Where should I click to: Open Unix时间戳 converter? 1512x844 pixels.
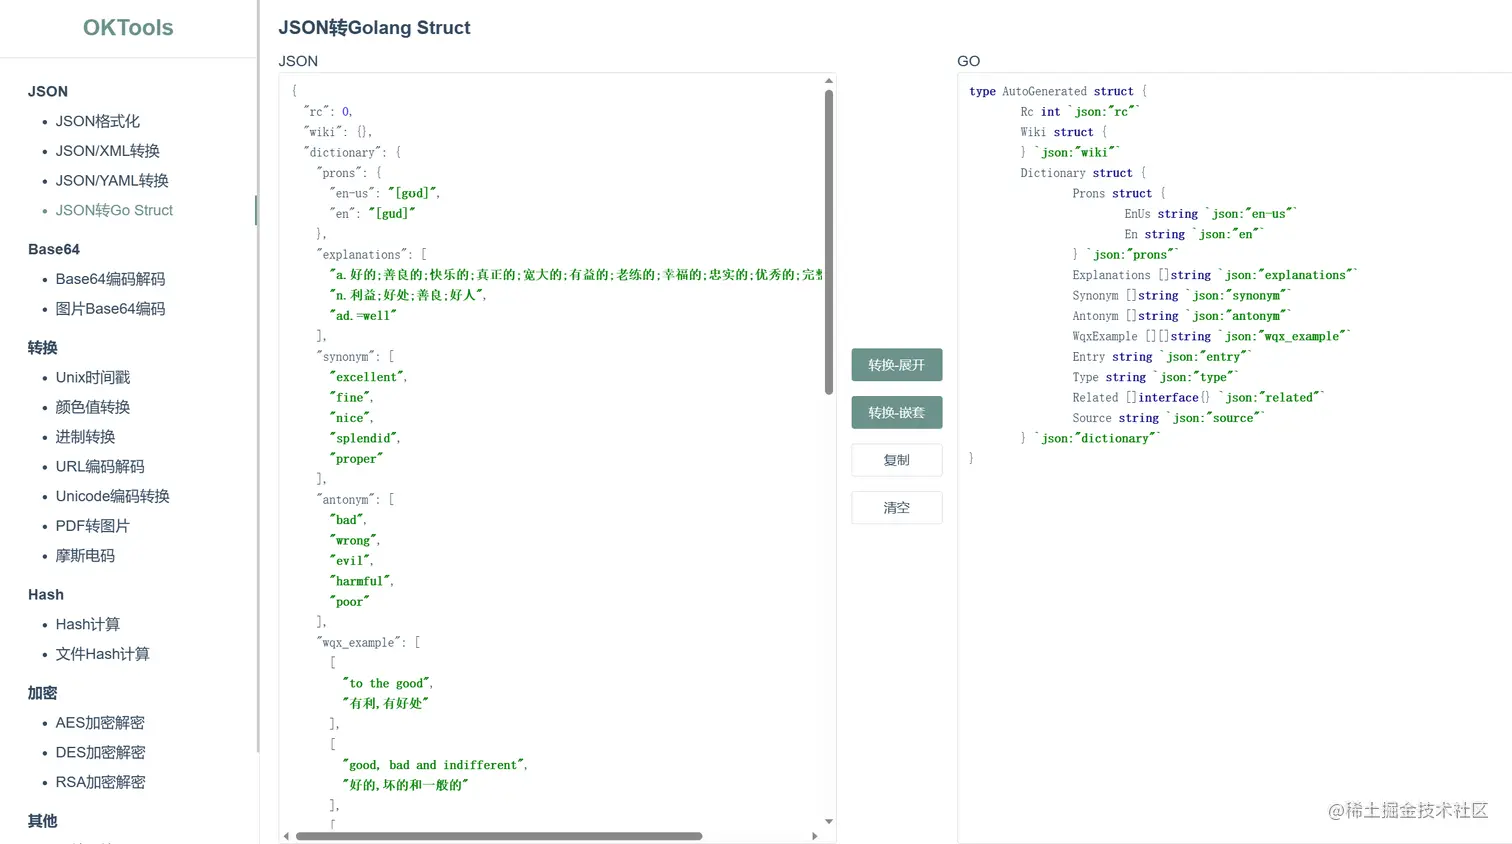[x=93, y=377]
